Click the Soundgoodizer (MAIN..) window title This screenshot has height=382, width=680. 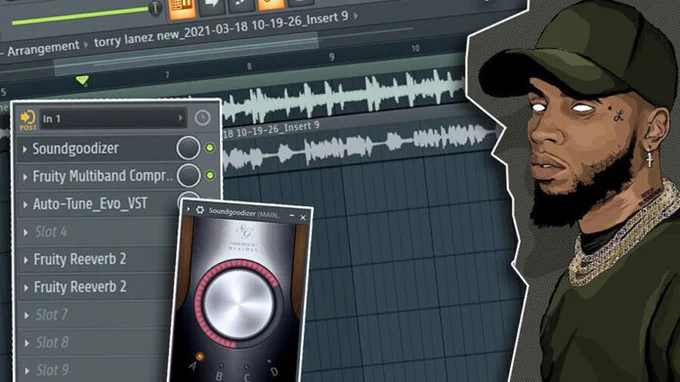tap(244, 213)
